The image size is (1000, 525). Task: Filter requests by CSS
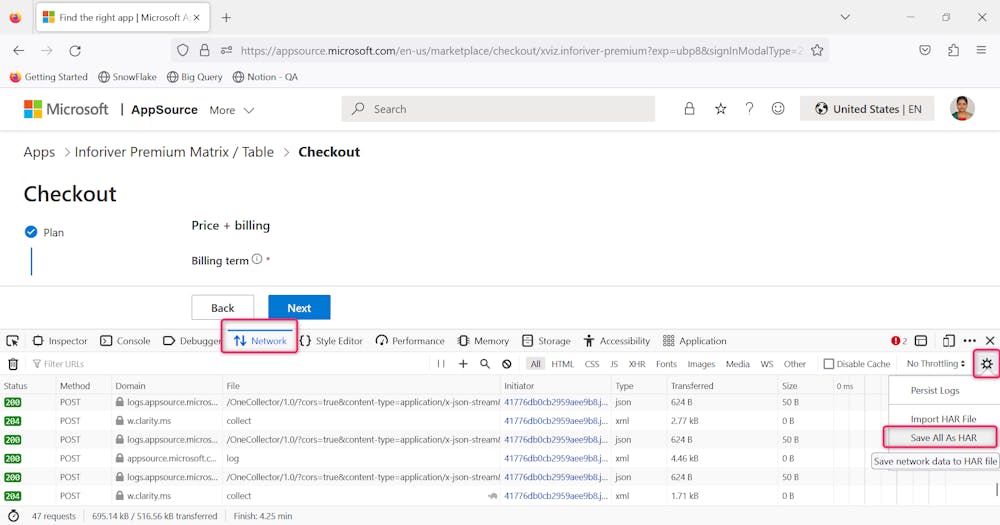pyautogui.click(x=592, y=364)
